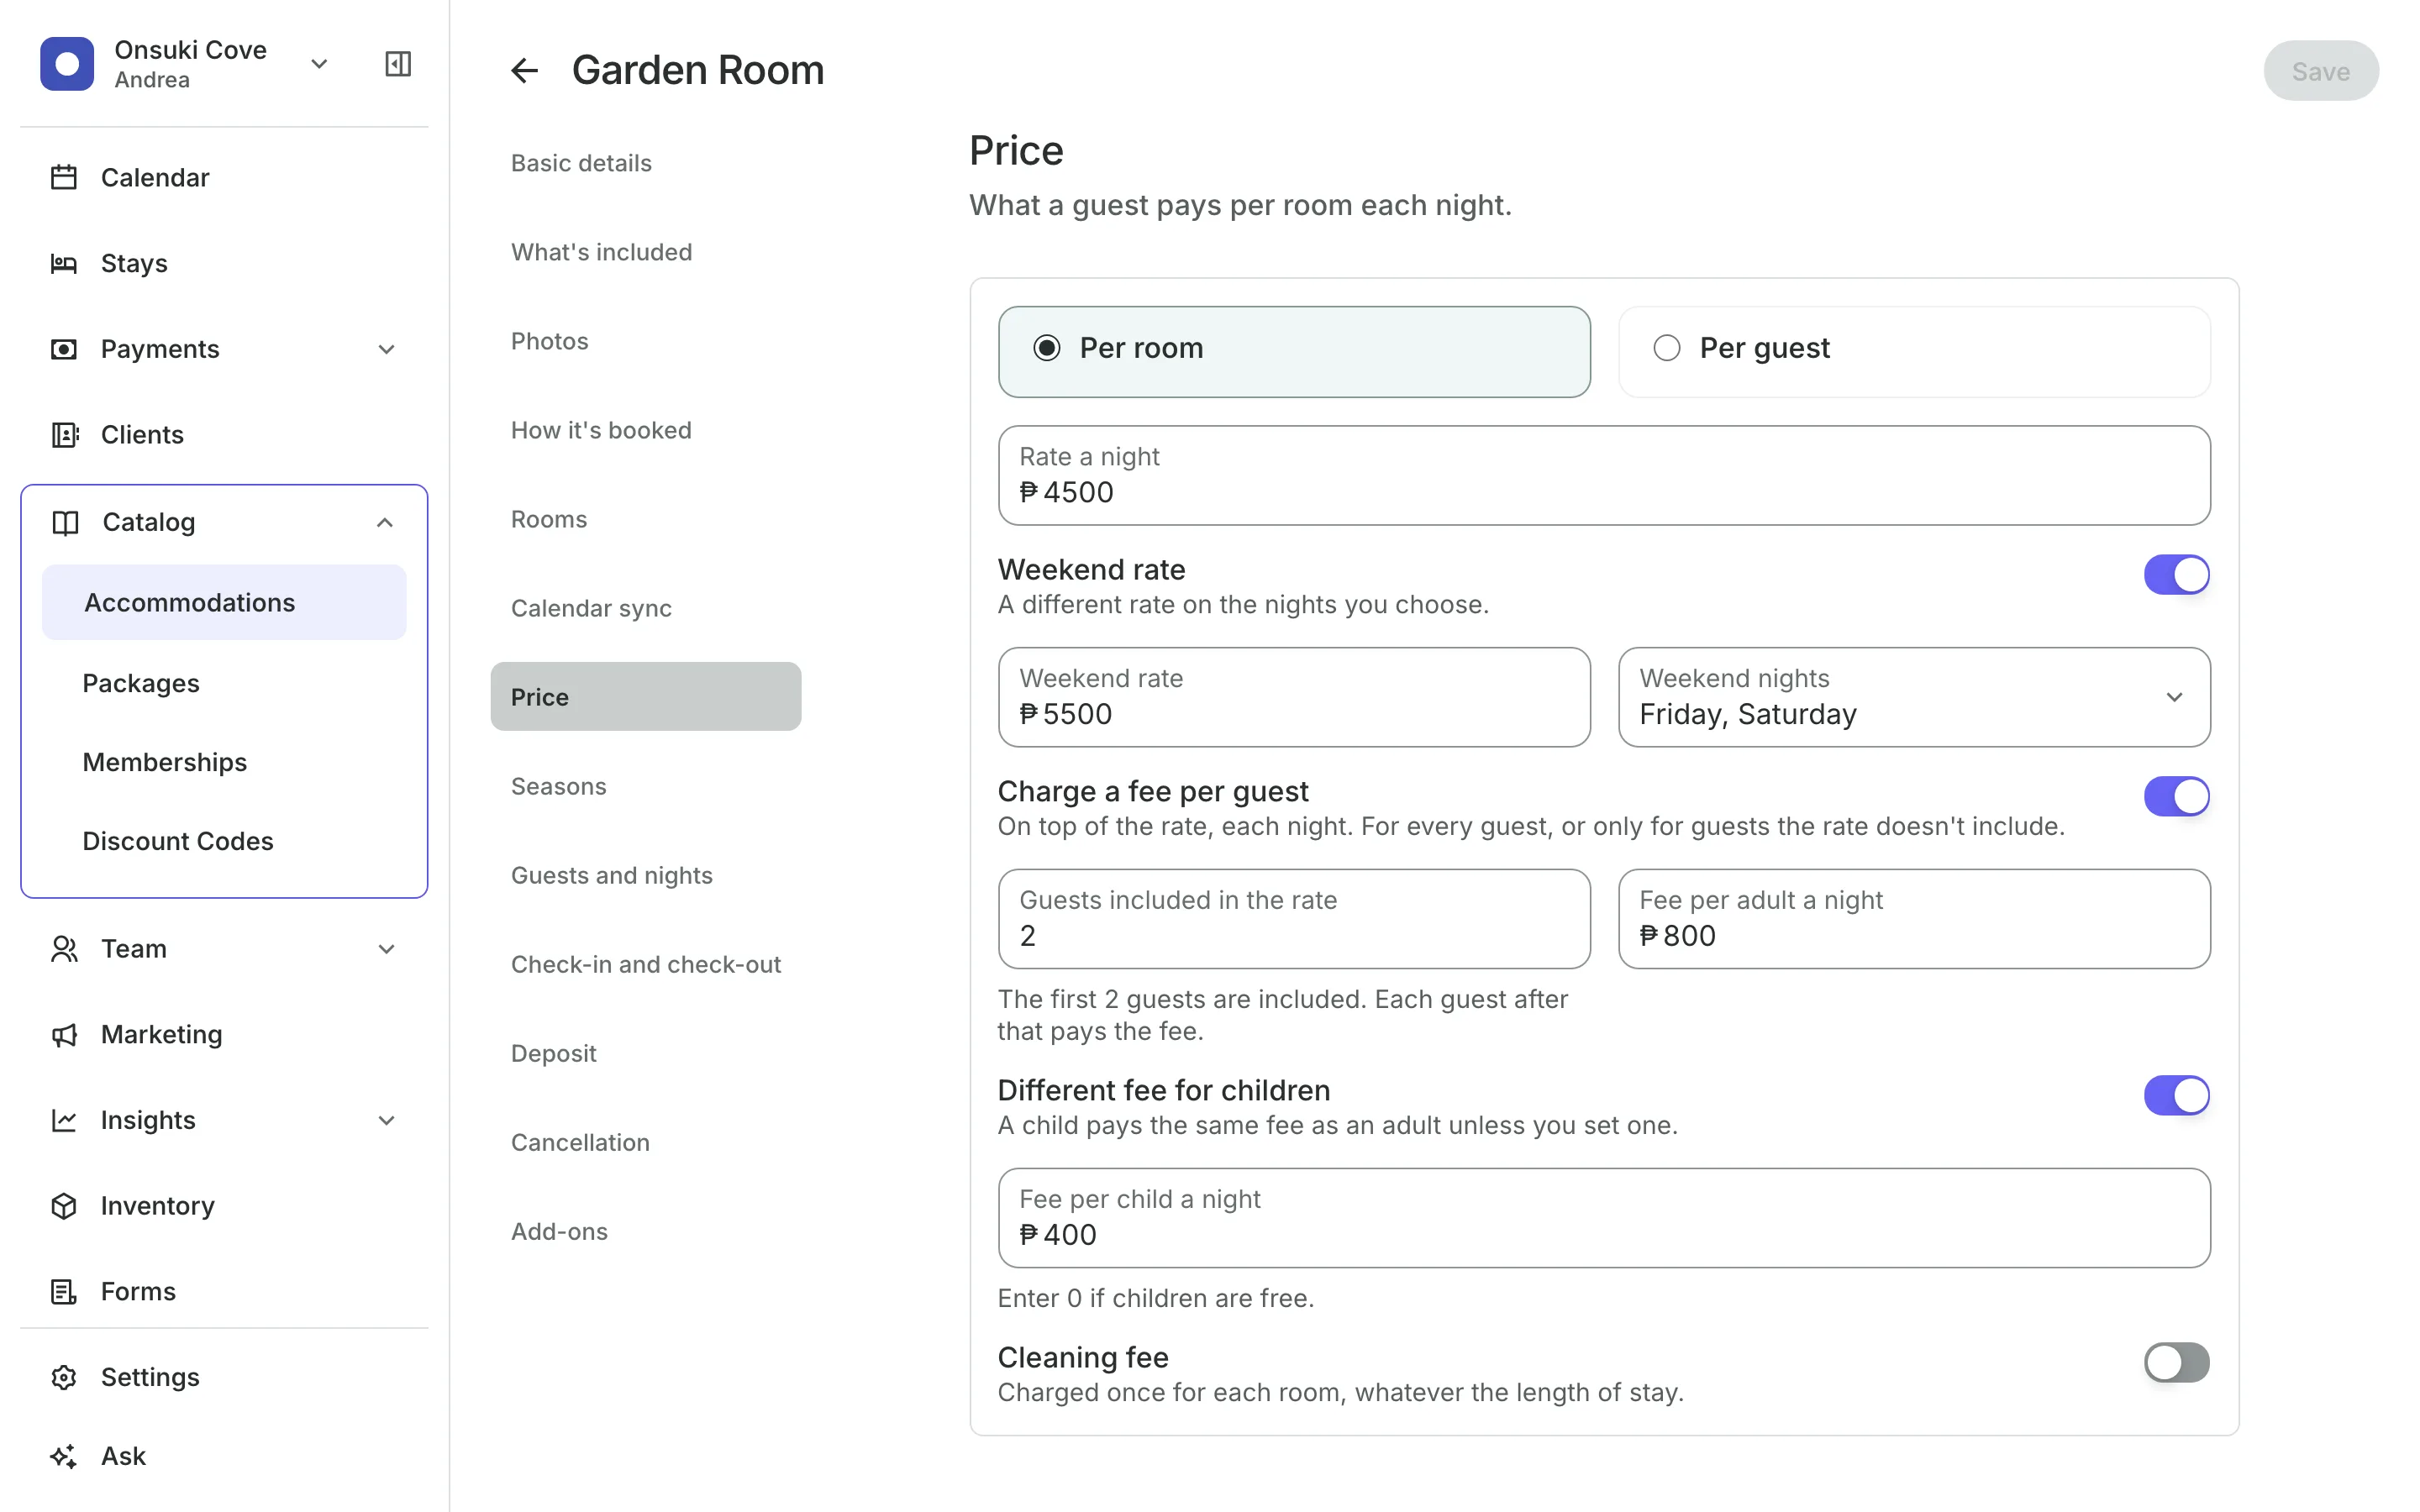2420x1512 pixels.
Task: Click the Onsuki Cove workspace logo
Action: (x=67, y=64)
